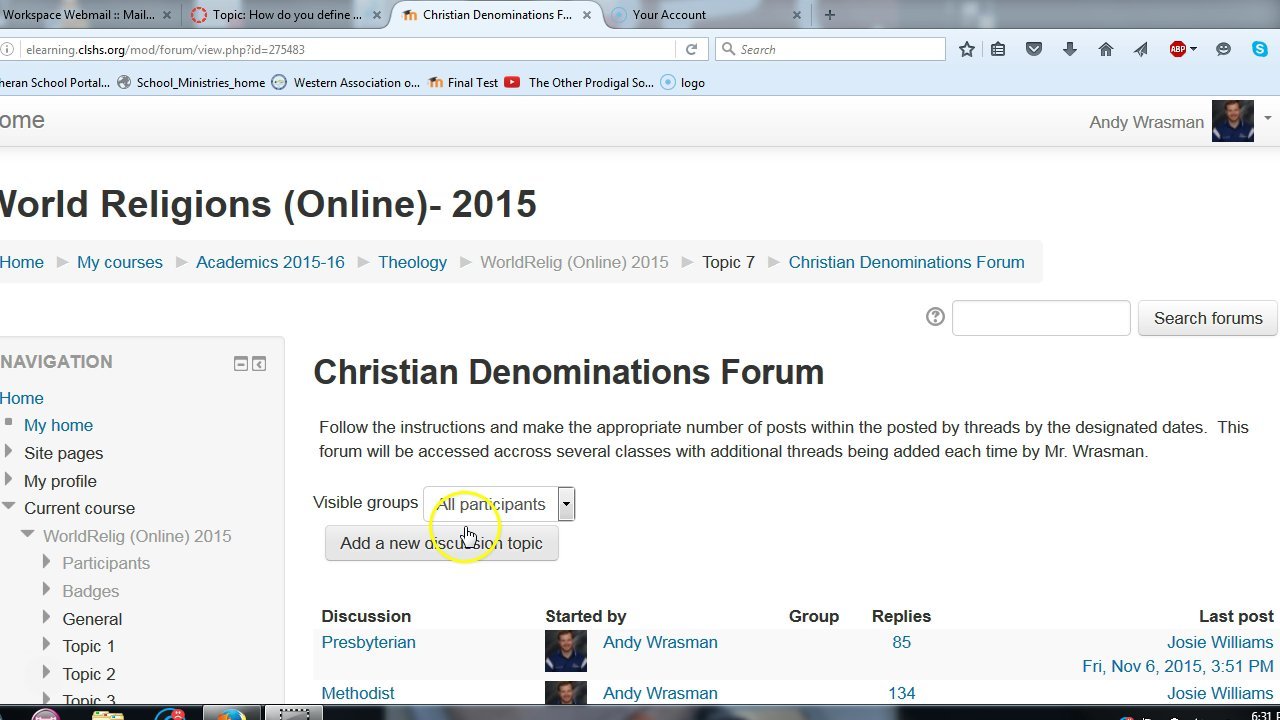Collapse the Current course tree node
Viewport: 1280px width, 720px height.
click(9, 507)
